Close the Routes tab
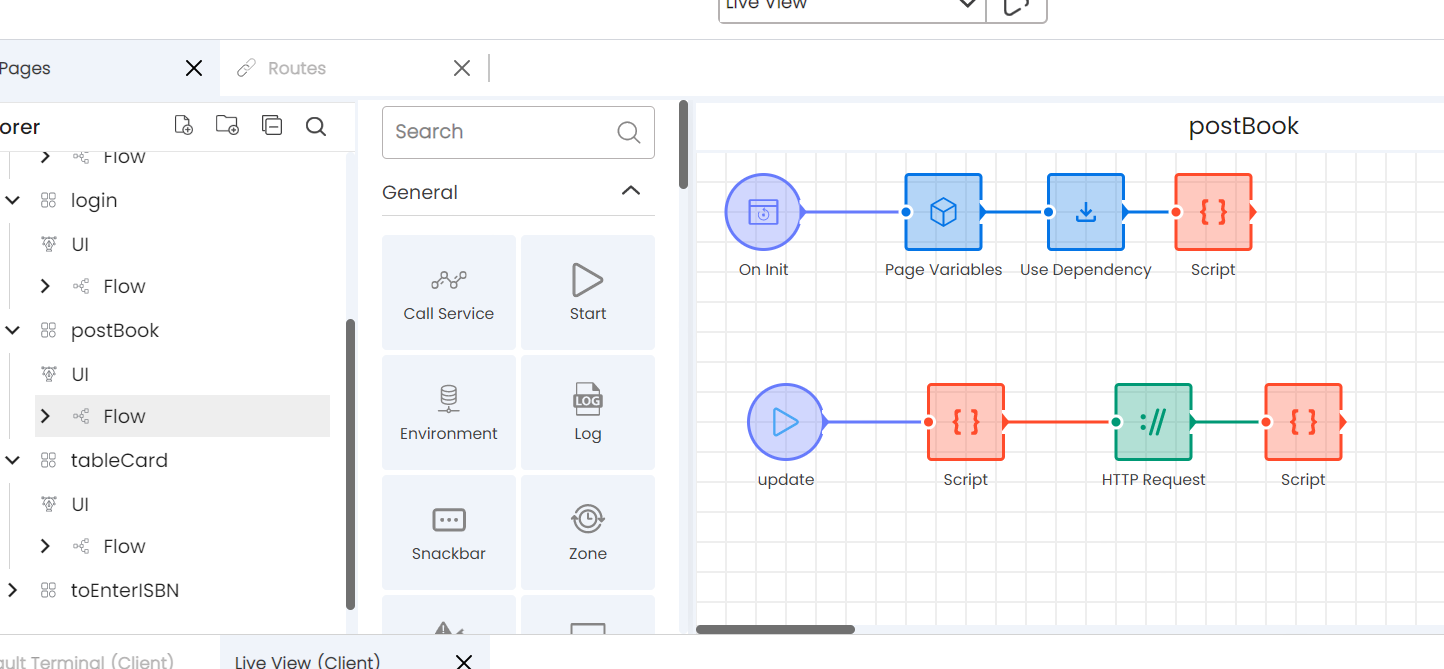1444x669 pixels. pos(462,68)
